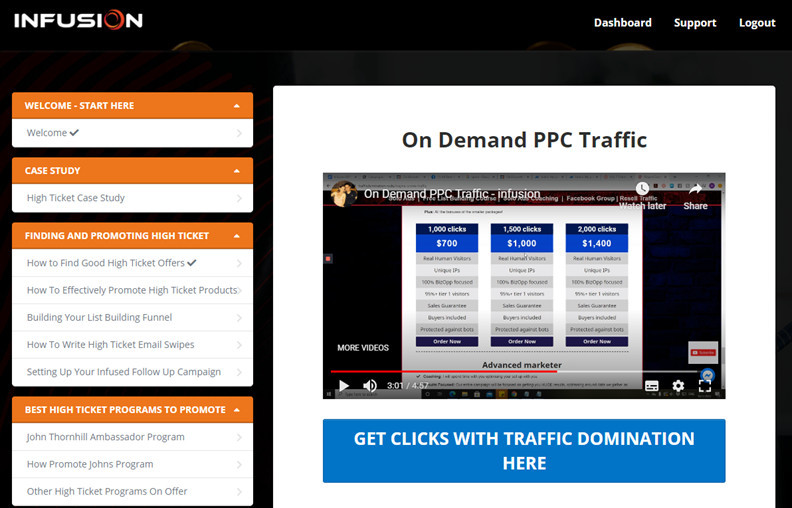This screenshot has width=792, height=508.
Task: Click the $700 price in video
Action: (x=447, y=243)
